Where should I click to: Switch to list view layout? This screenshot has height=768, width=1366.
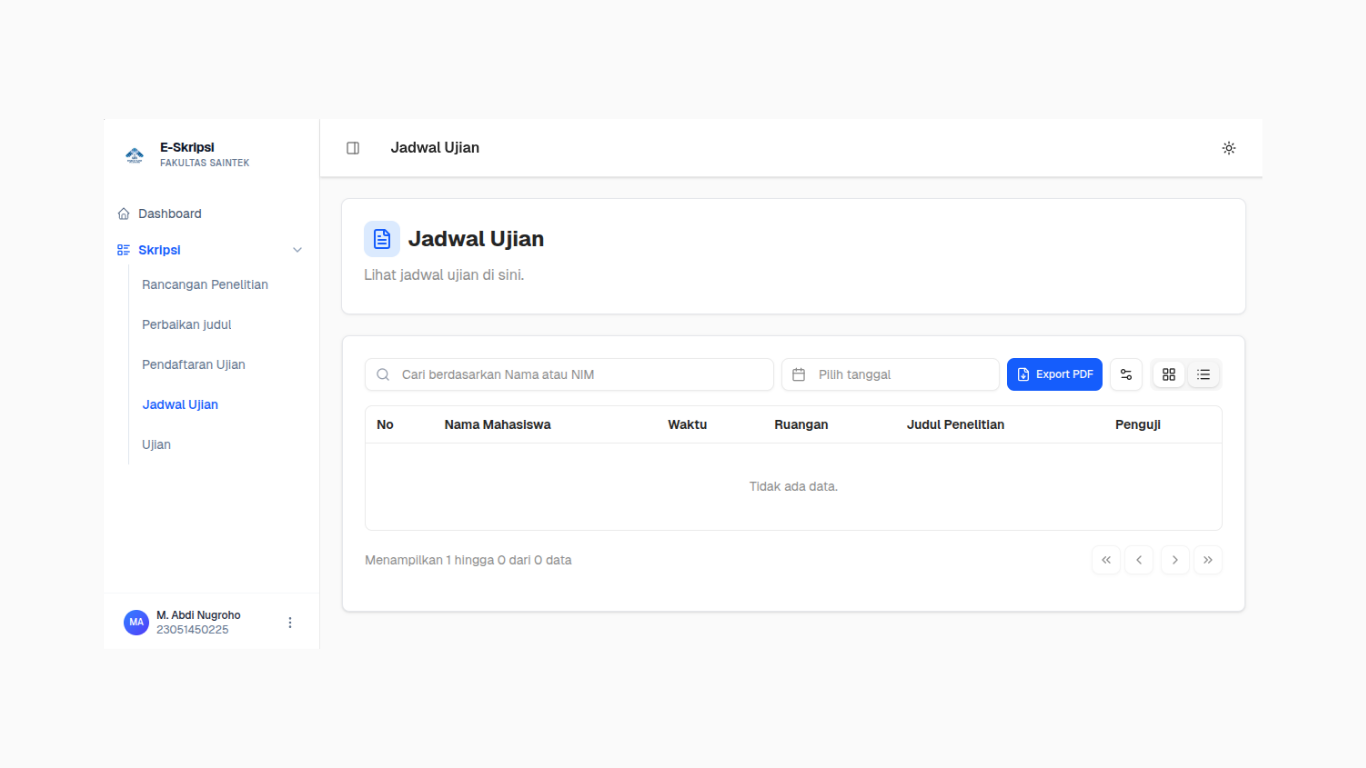(1203, 375)
